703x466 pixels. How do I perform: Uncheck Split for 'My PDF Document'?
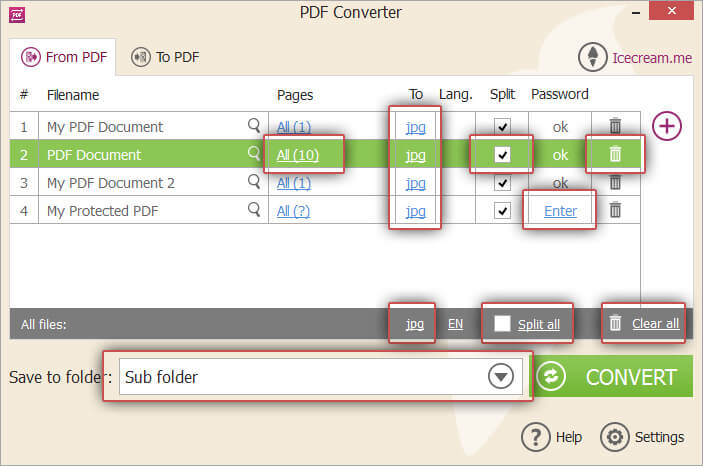click(502, 127)
